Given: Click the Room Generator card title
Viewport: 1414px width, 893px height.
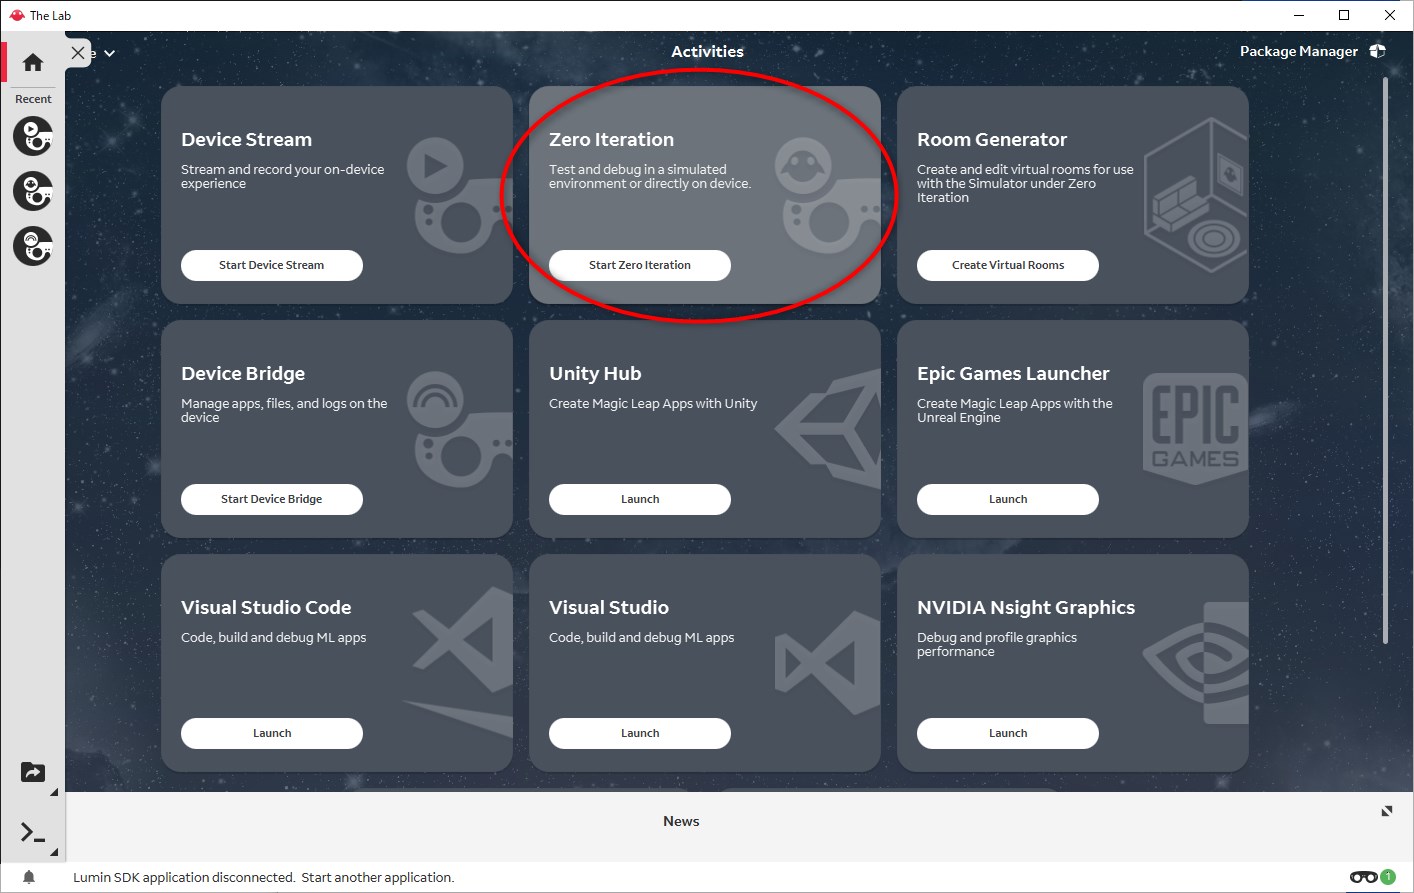Looking at the screenshot, I should (992, 139).
